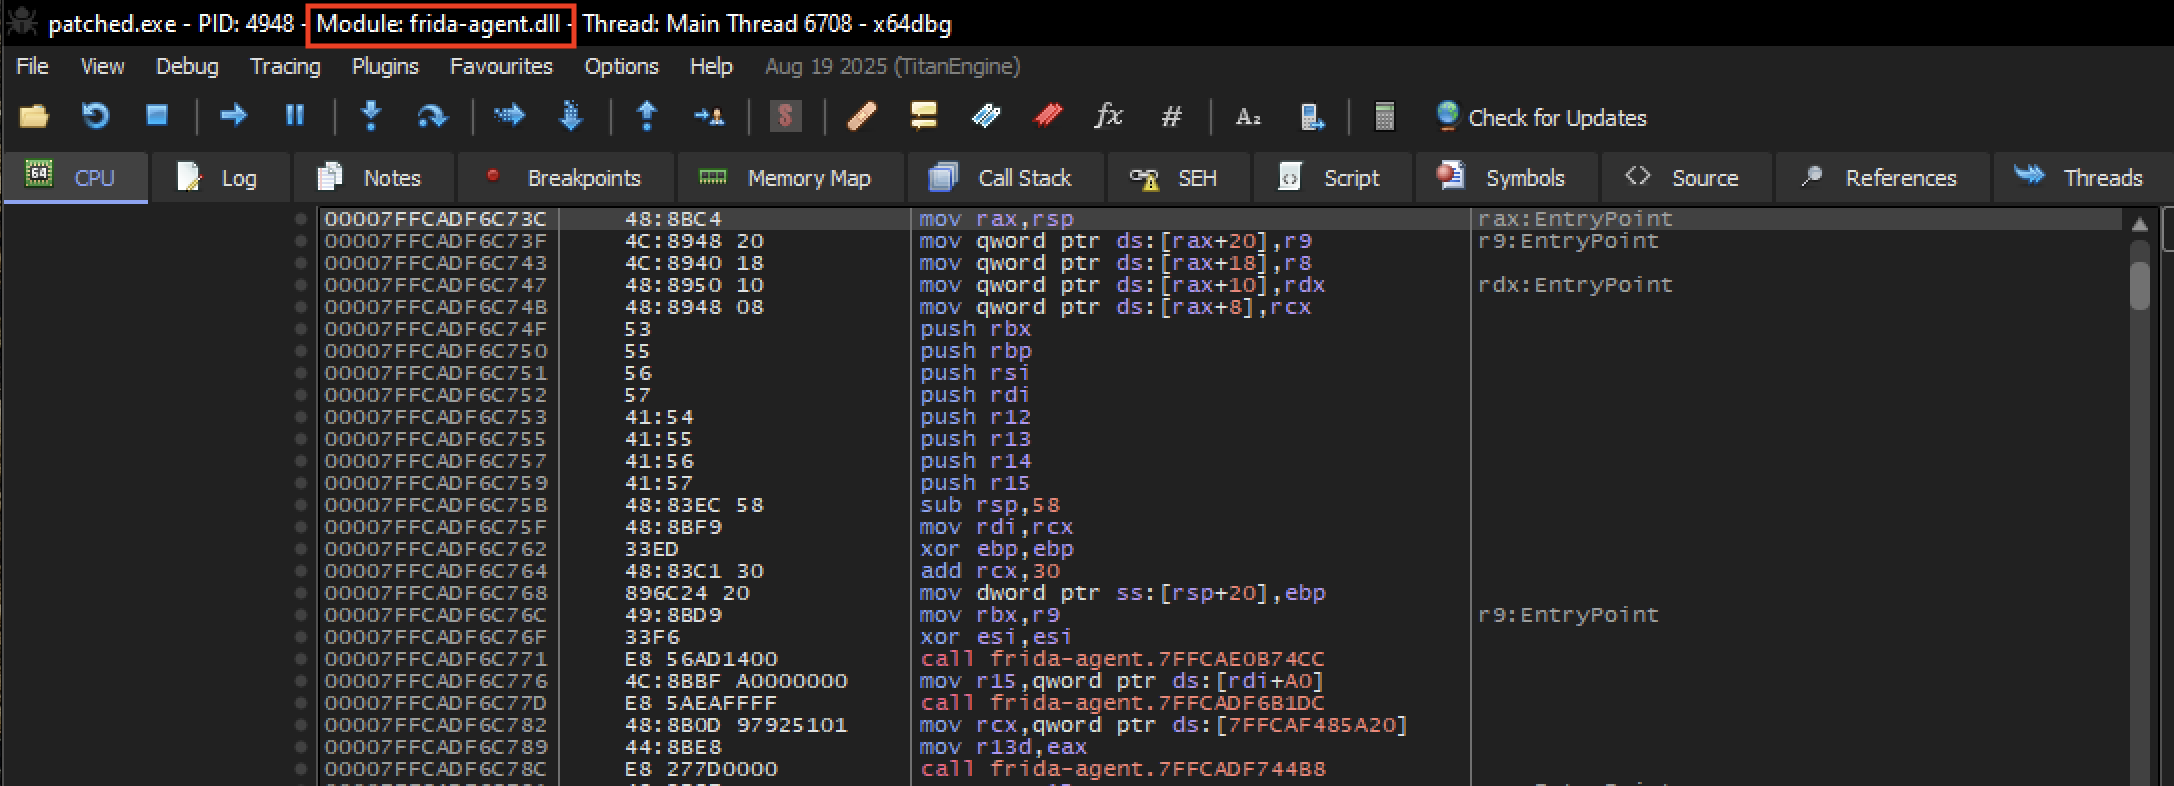Screen dimensions: 2174x786
Task: Switch to the Call Stack tab
Action: (1004, 178)
